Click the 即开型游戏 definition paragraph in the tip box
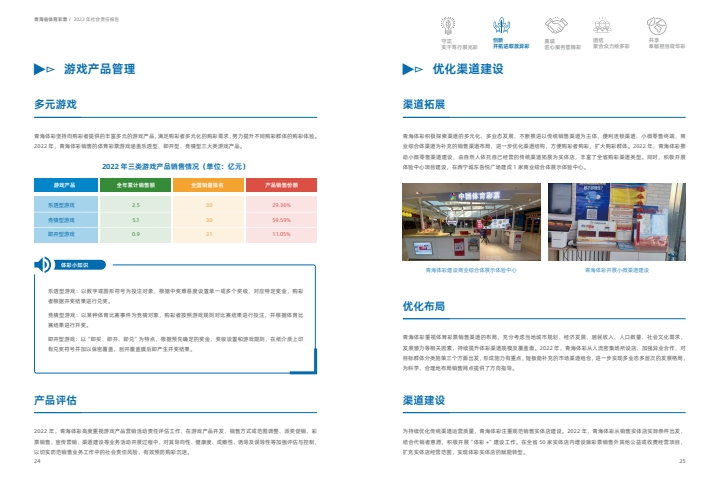 point(175,344)
